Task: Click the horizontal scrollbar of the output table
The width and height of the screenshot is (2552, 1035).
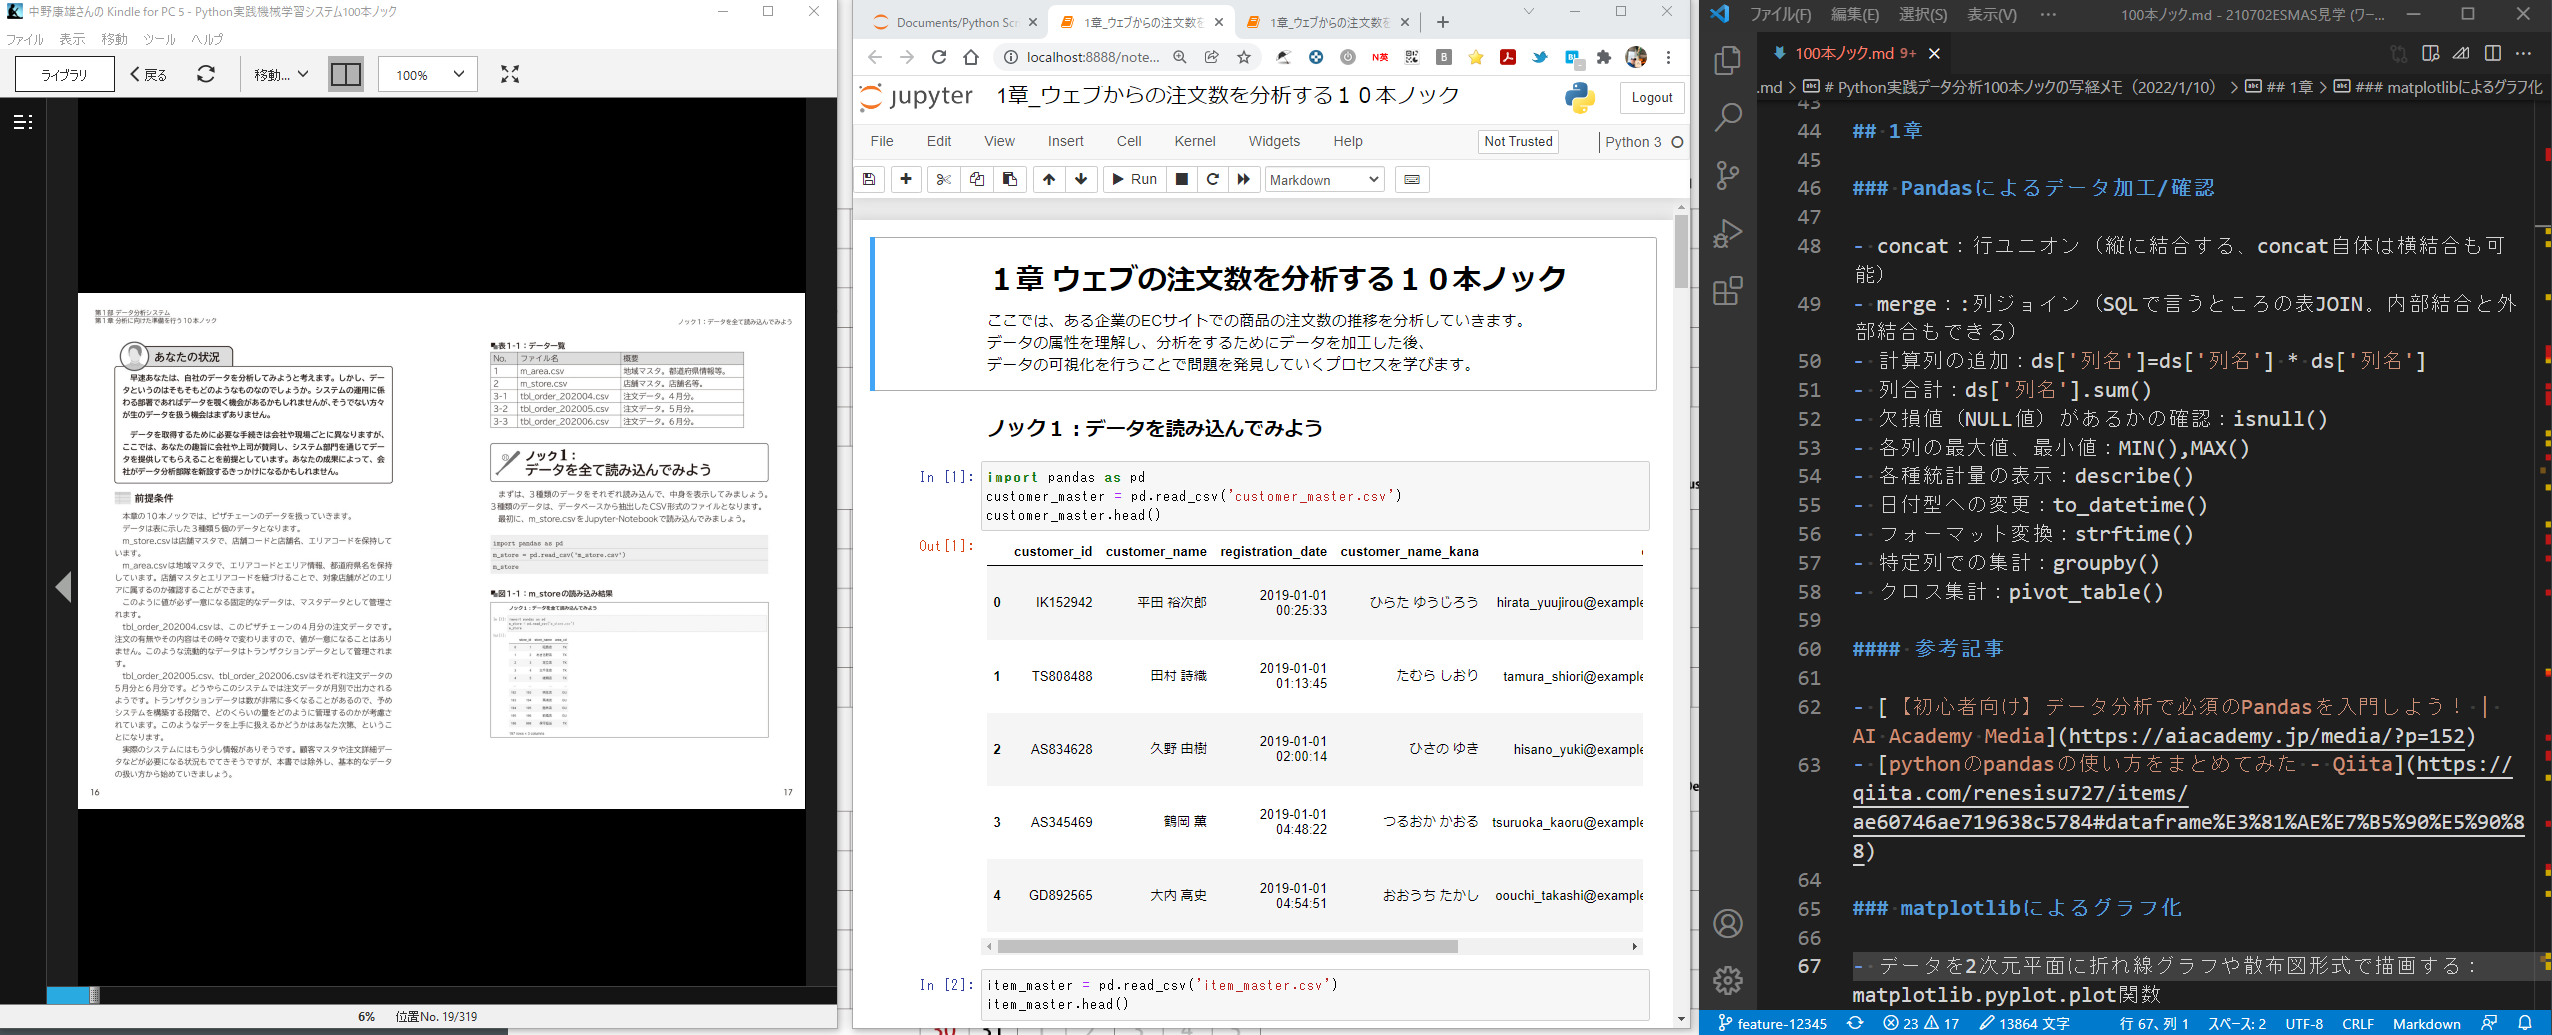Action: (1227, 946)
